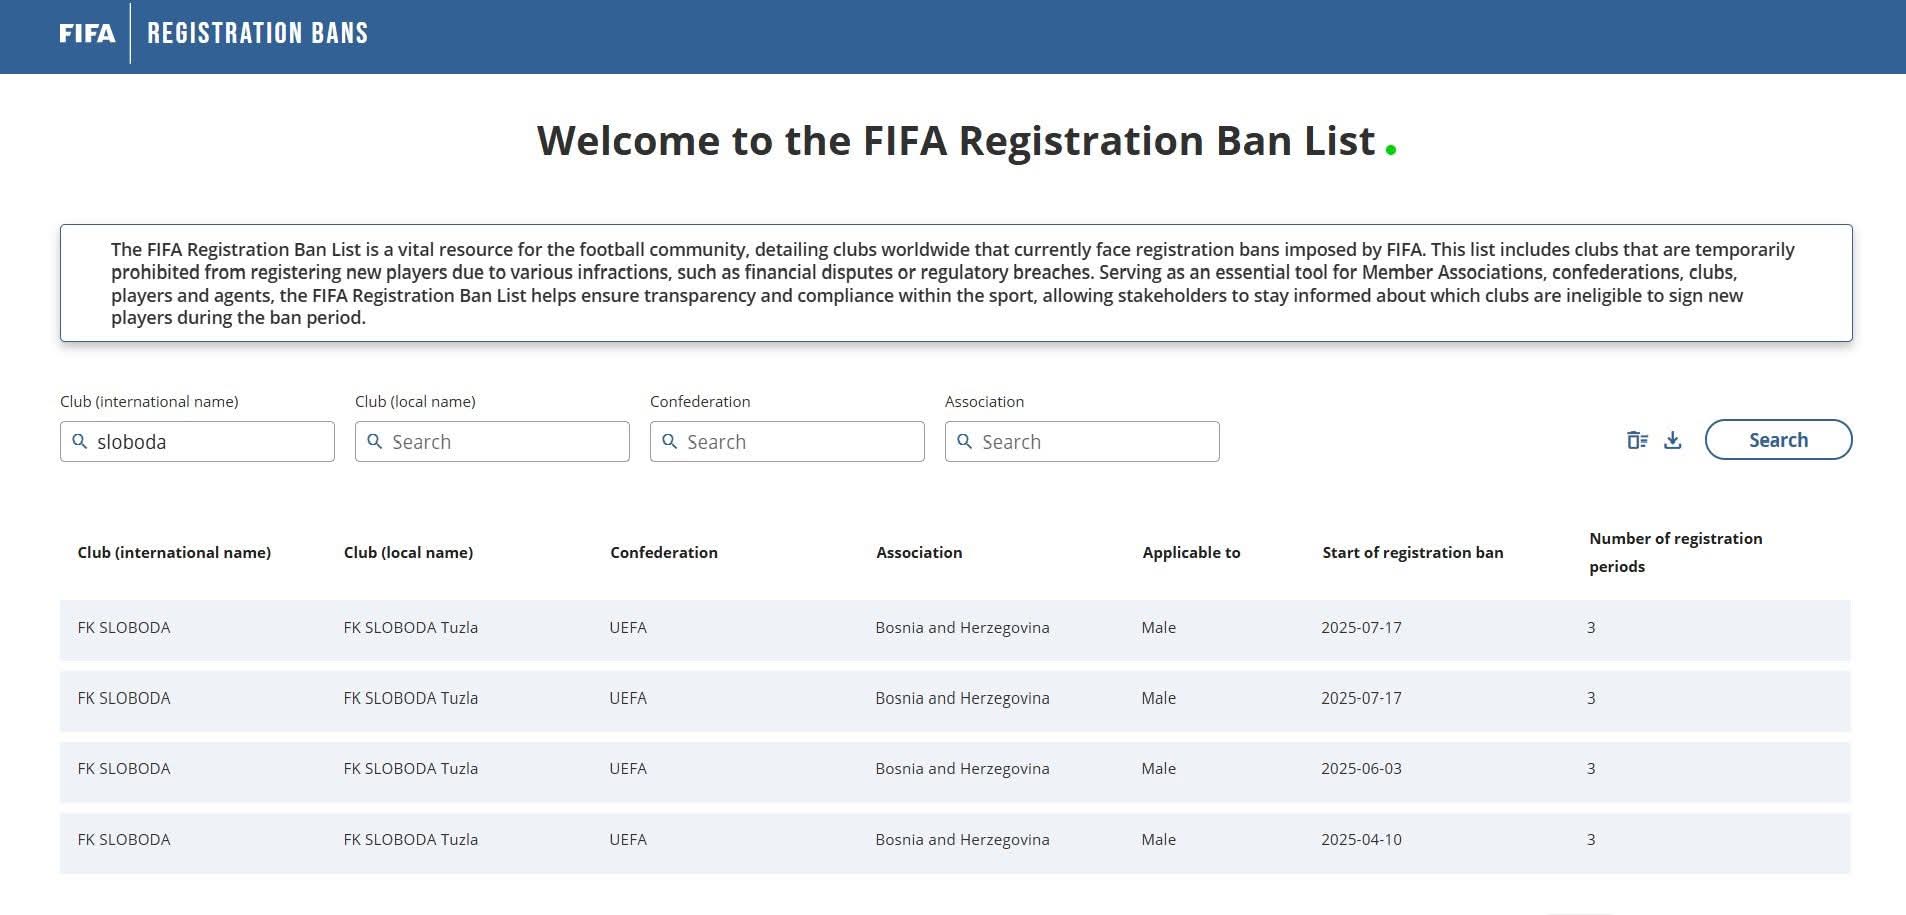Click periods value 3 in 2025-04-10 row
The width and height of the screenshot is (1906, 915).
1591,840
